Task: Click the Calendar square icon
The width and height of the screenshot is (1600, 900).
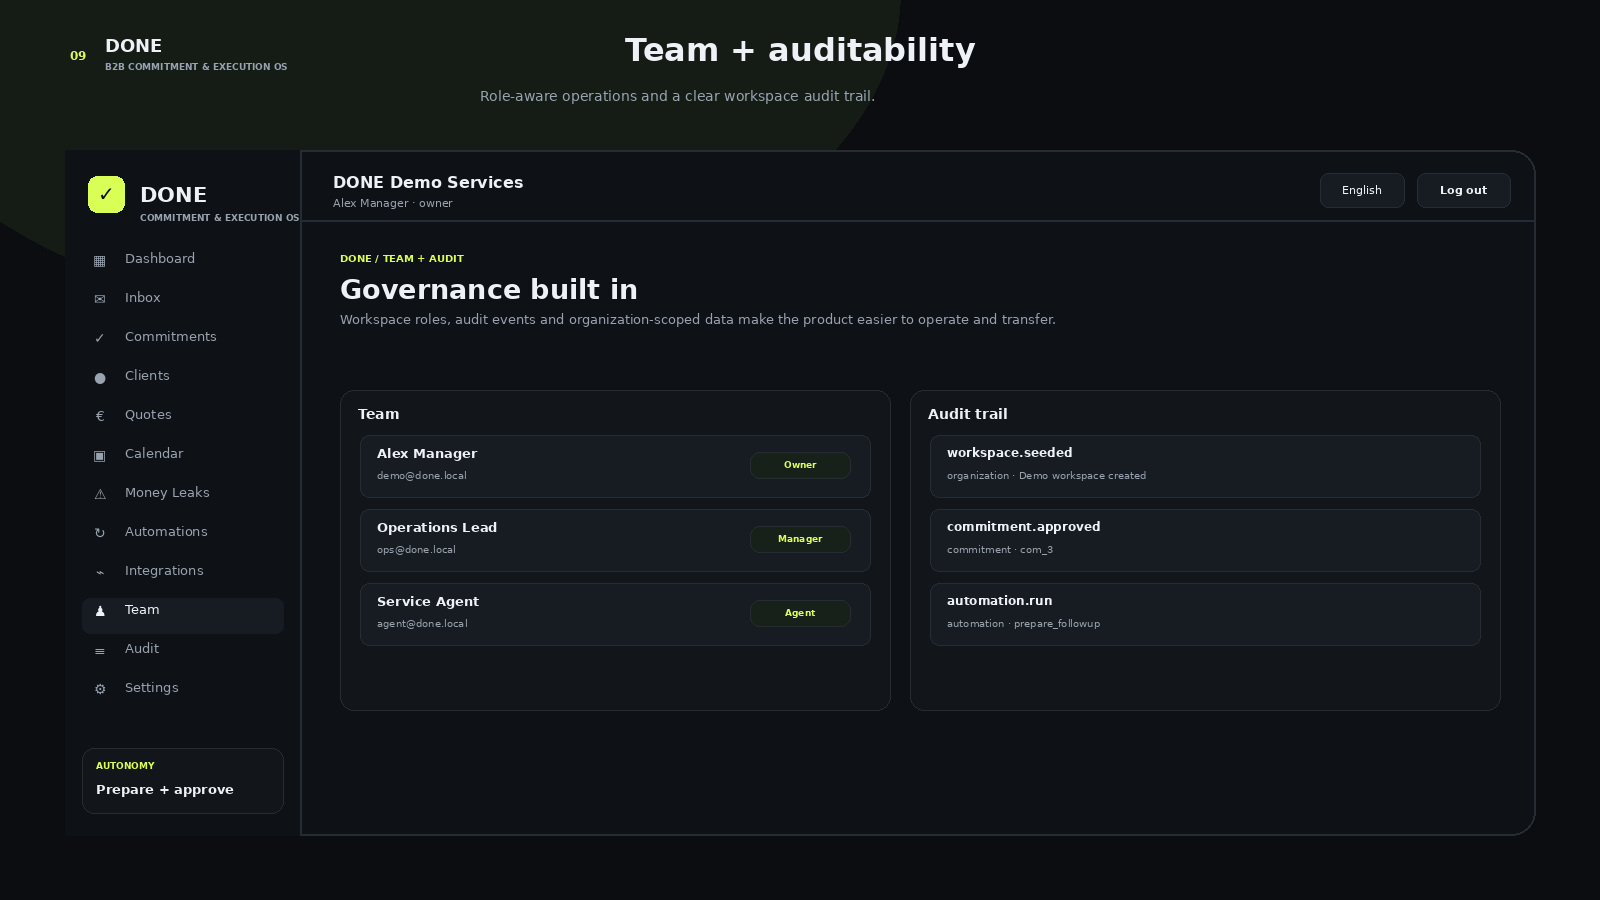Action: click(x=100, y=455)
